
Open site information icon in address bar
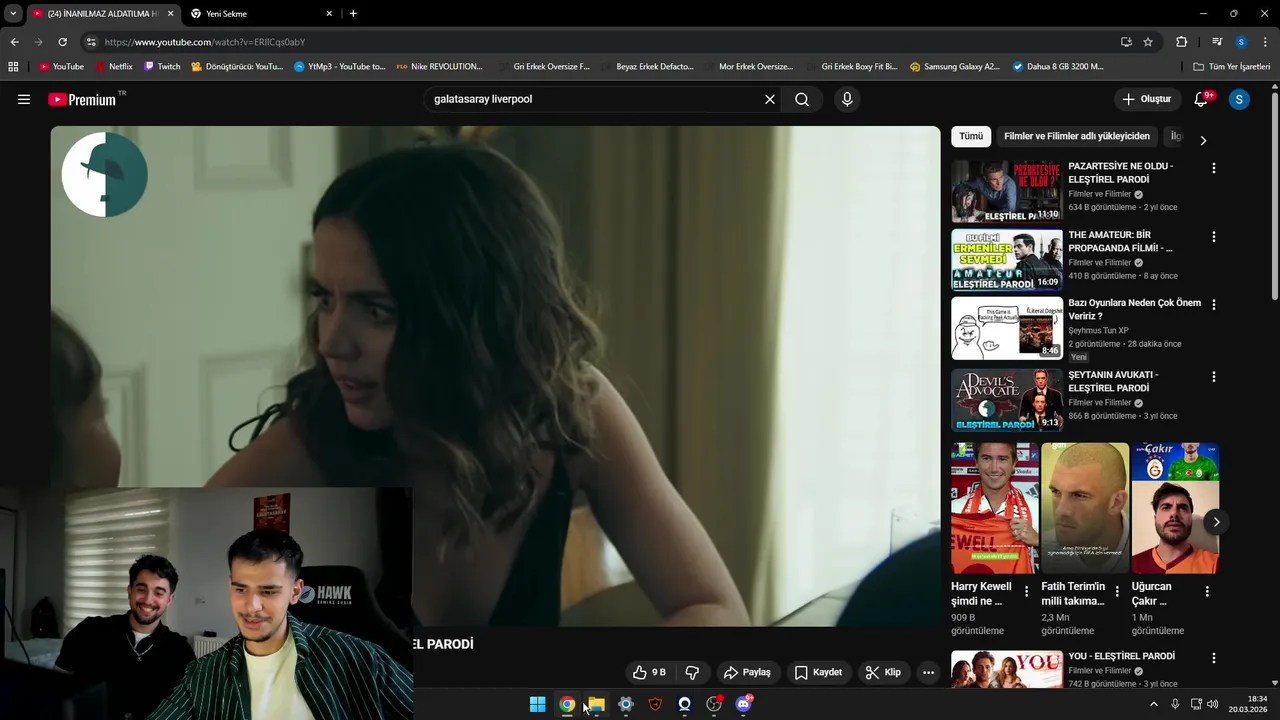[x=91, y=42]
